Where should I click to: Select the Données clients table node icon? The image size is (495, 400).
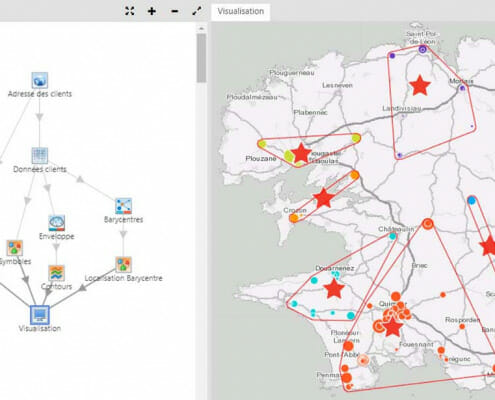click(x=40, y=155)
